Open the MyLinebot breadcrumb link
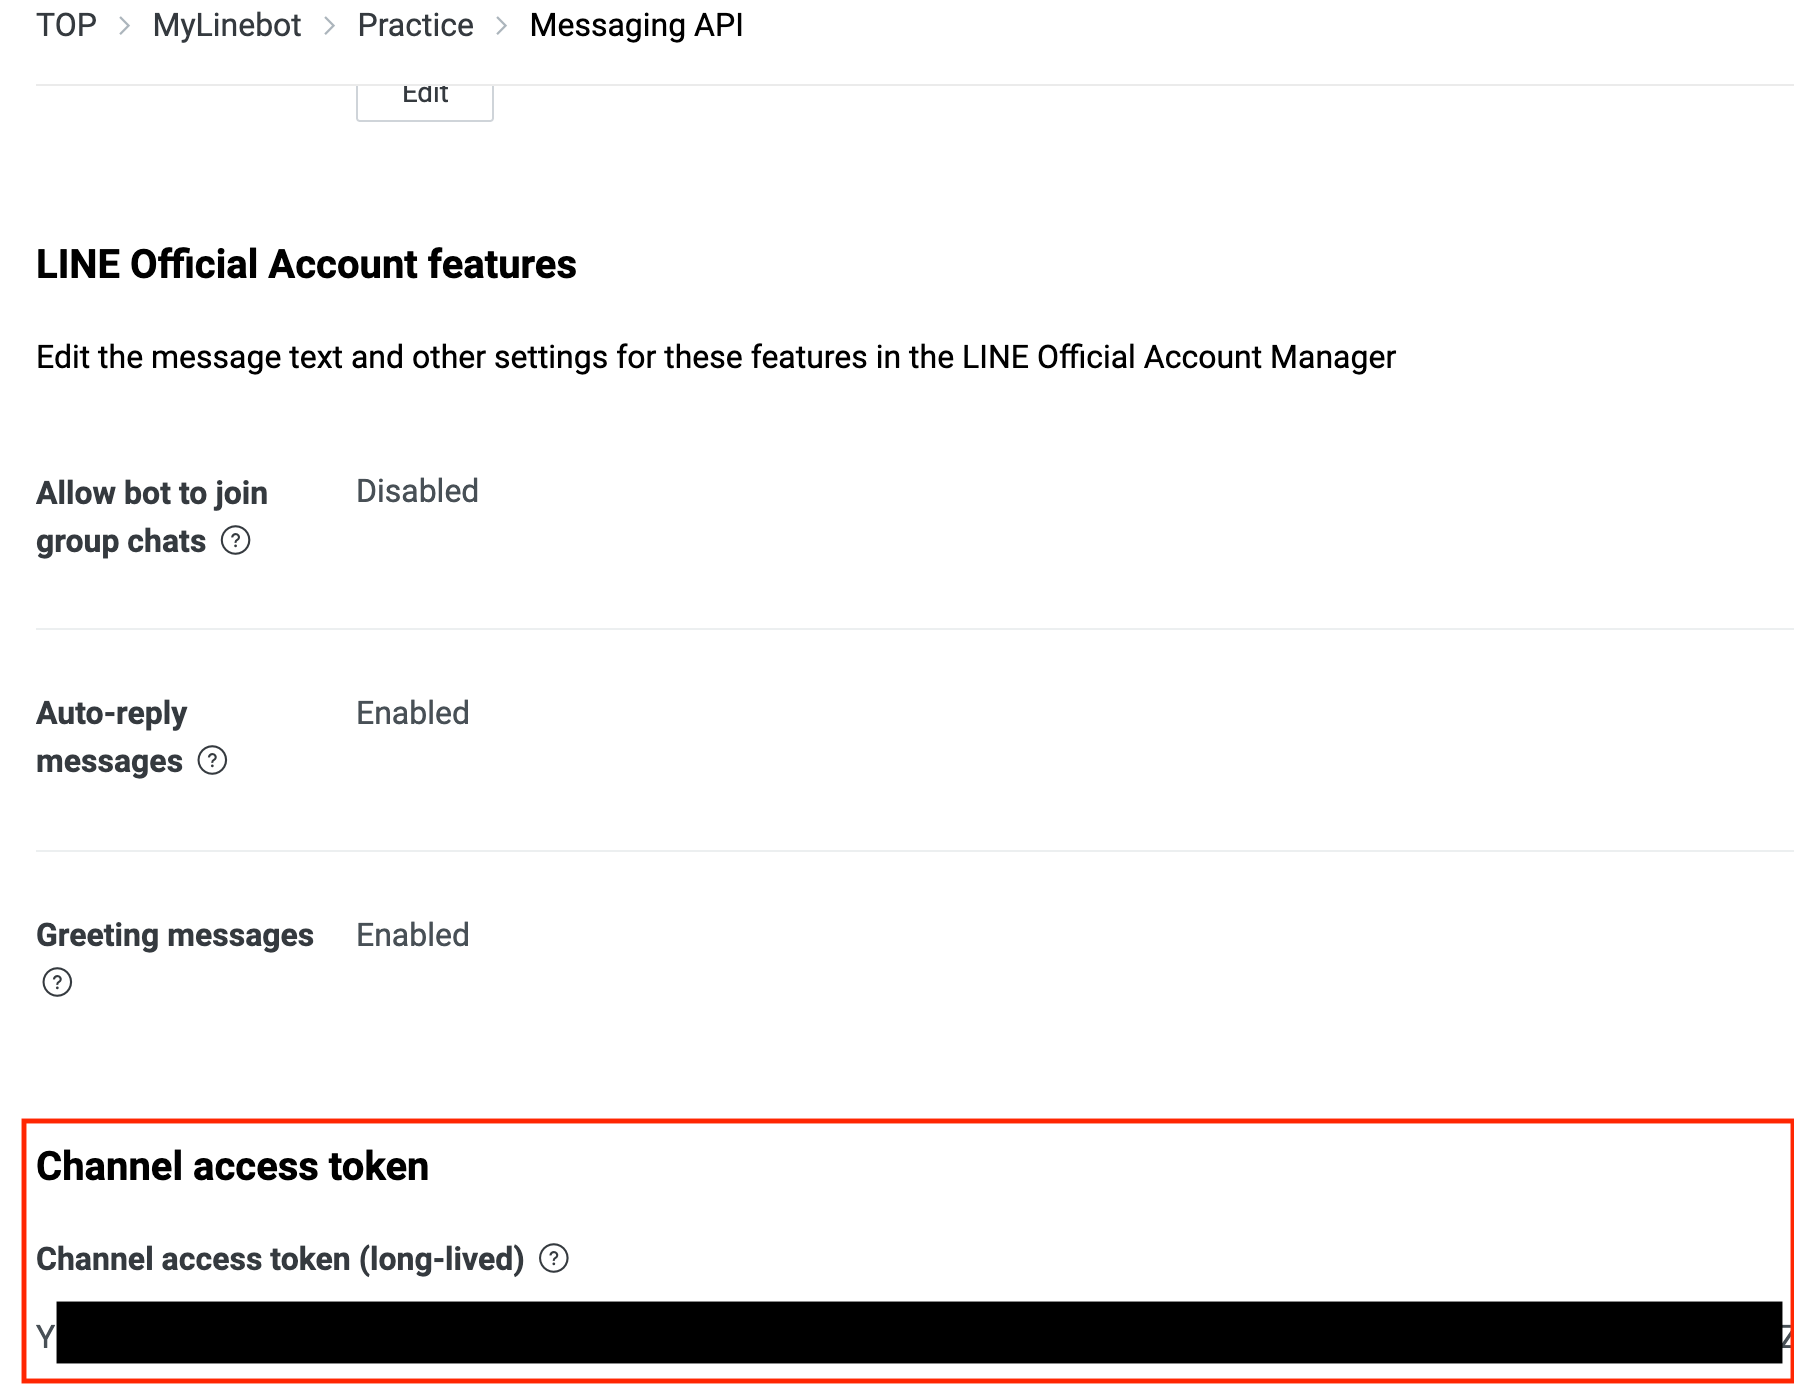 tap(227, 25)
